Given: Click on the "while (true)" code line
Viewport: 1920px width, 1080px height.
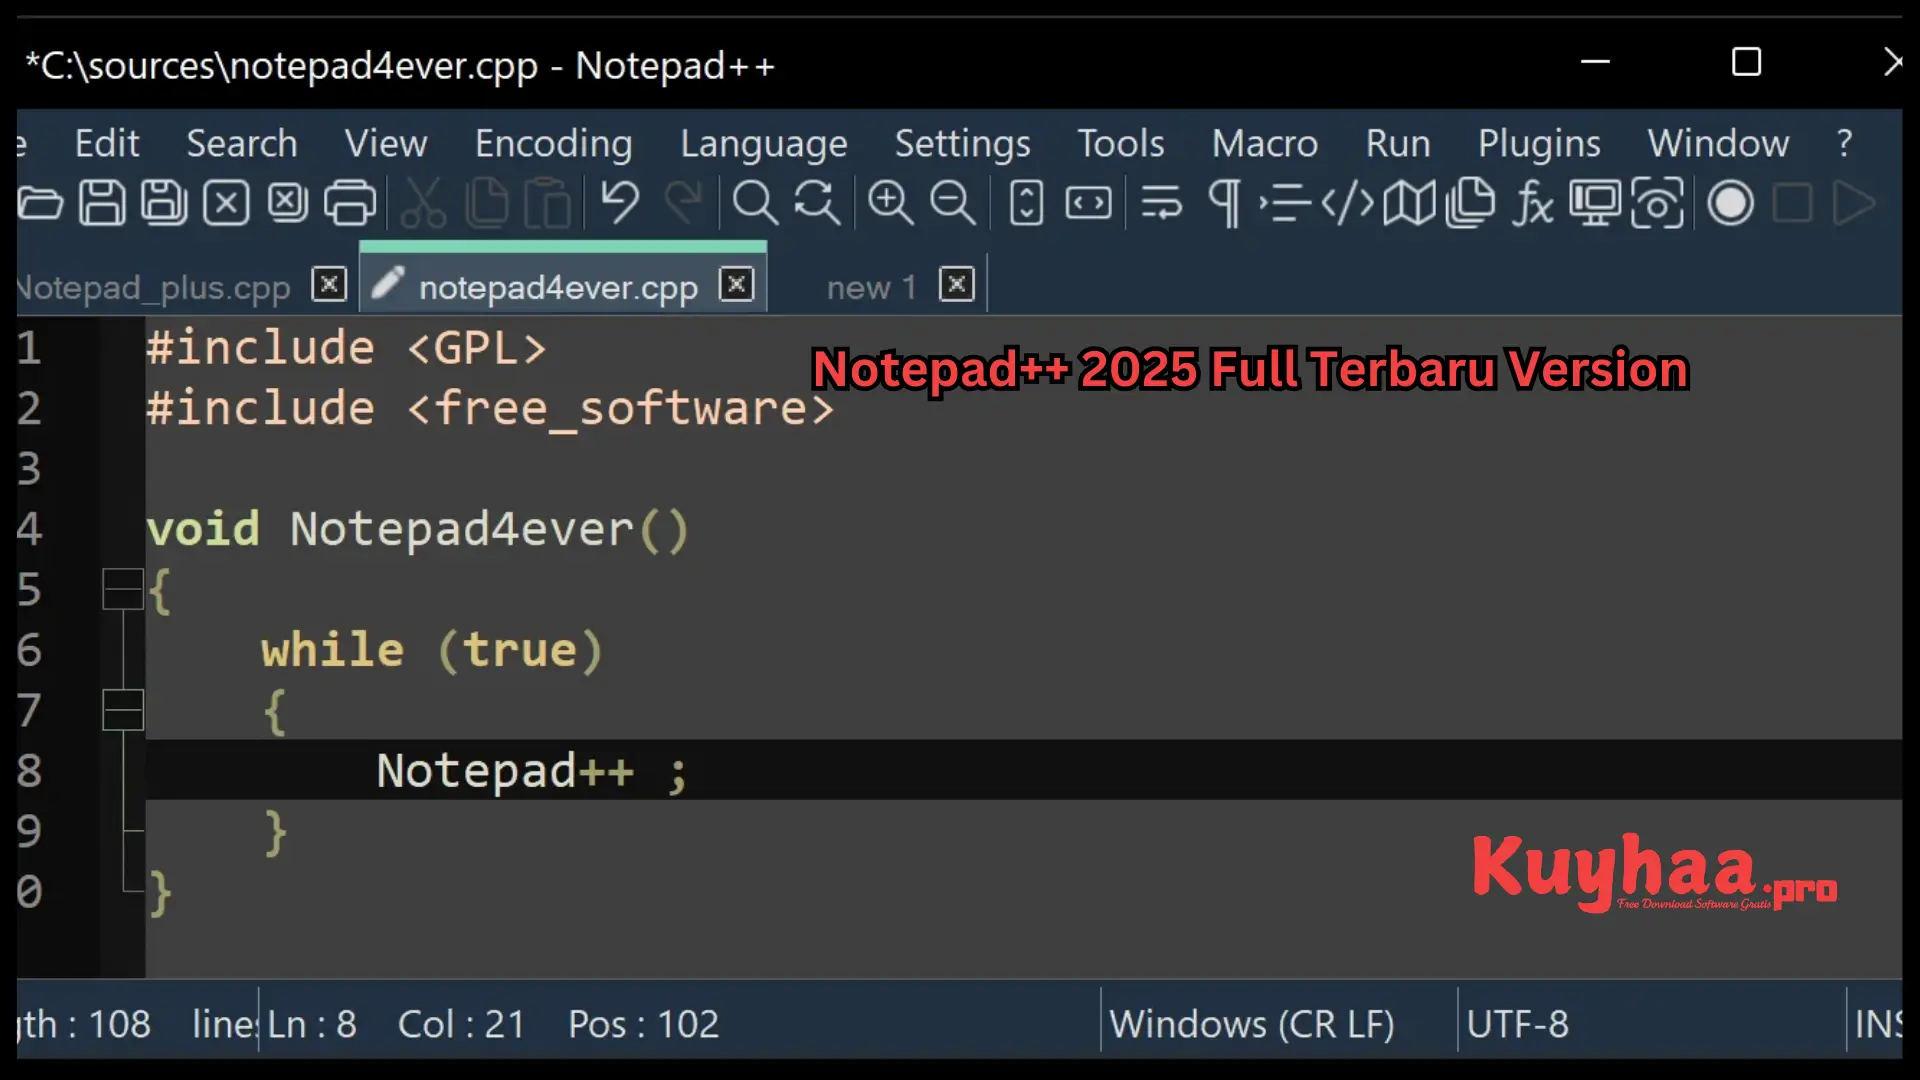Looking at the screenshot, I should 432,650.
